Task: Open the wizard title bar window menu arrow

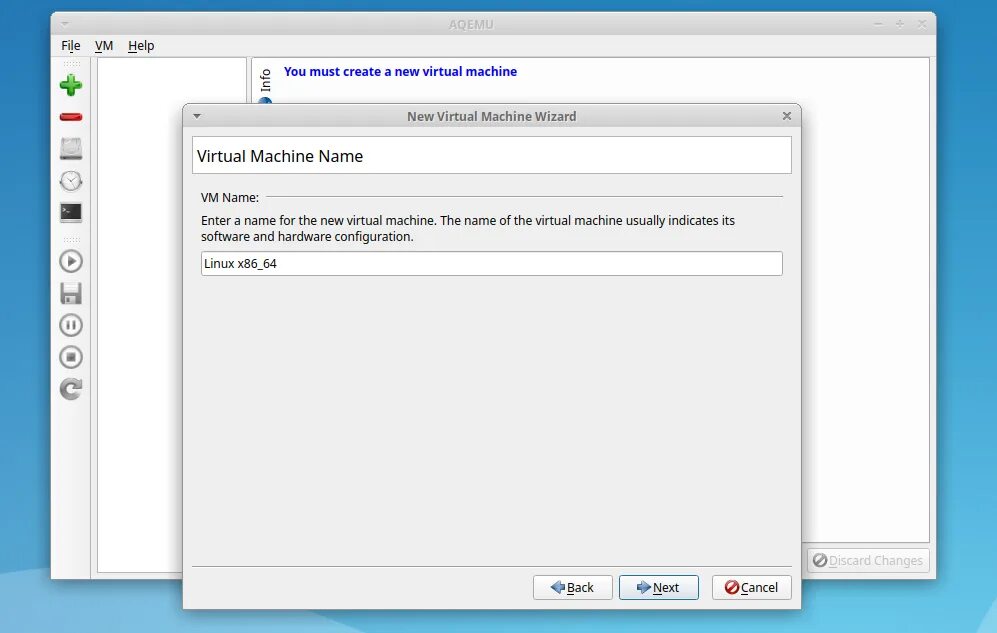Action: (x=196, y=116)
